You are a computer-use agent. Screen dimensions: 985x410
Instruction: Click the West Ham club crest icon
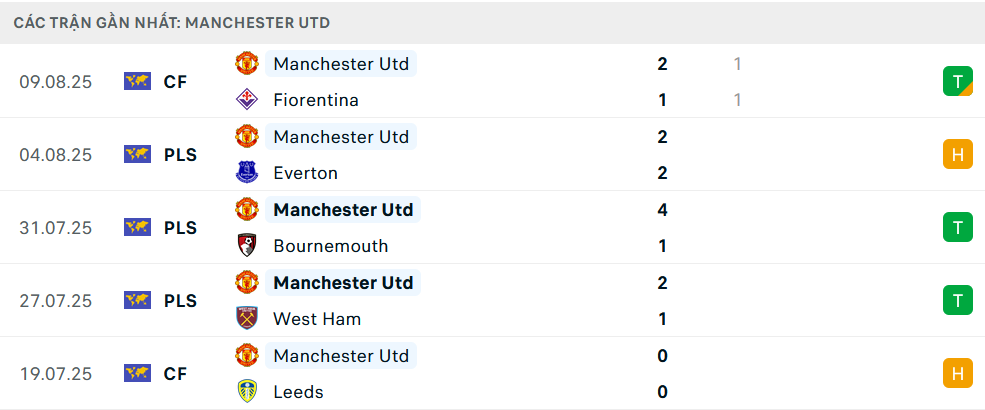(x=246, y=319)
